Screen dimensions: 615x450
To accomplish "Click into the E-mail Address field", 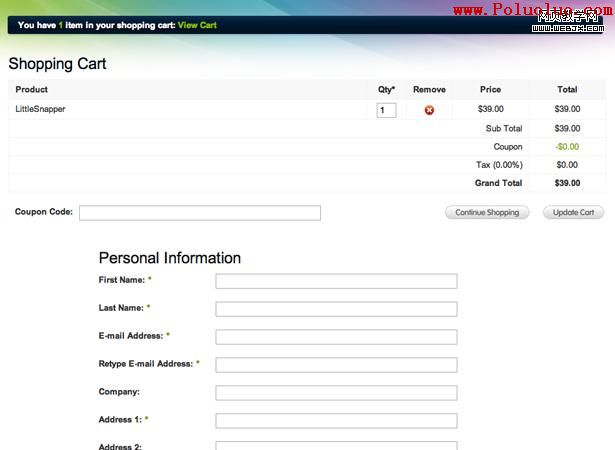I will click(336, 337).
